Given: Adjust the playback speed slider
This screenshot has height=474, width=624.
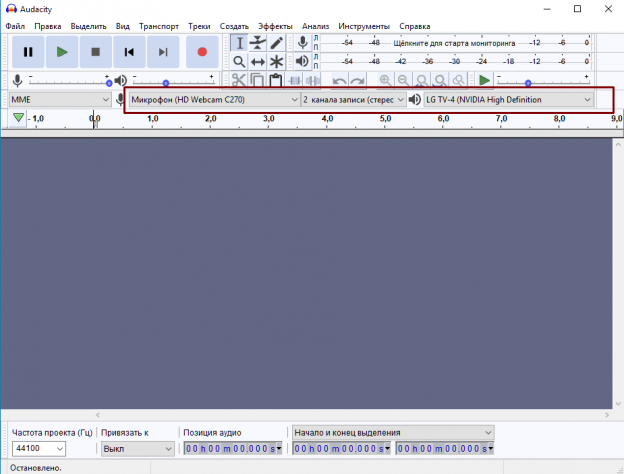Looking at the screenshot, I should pos(543,82).
